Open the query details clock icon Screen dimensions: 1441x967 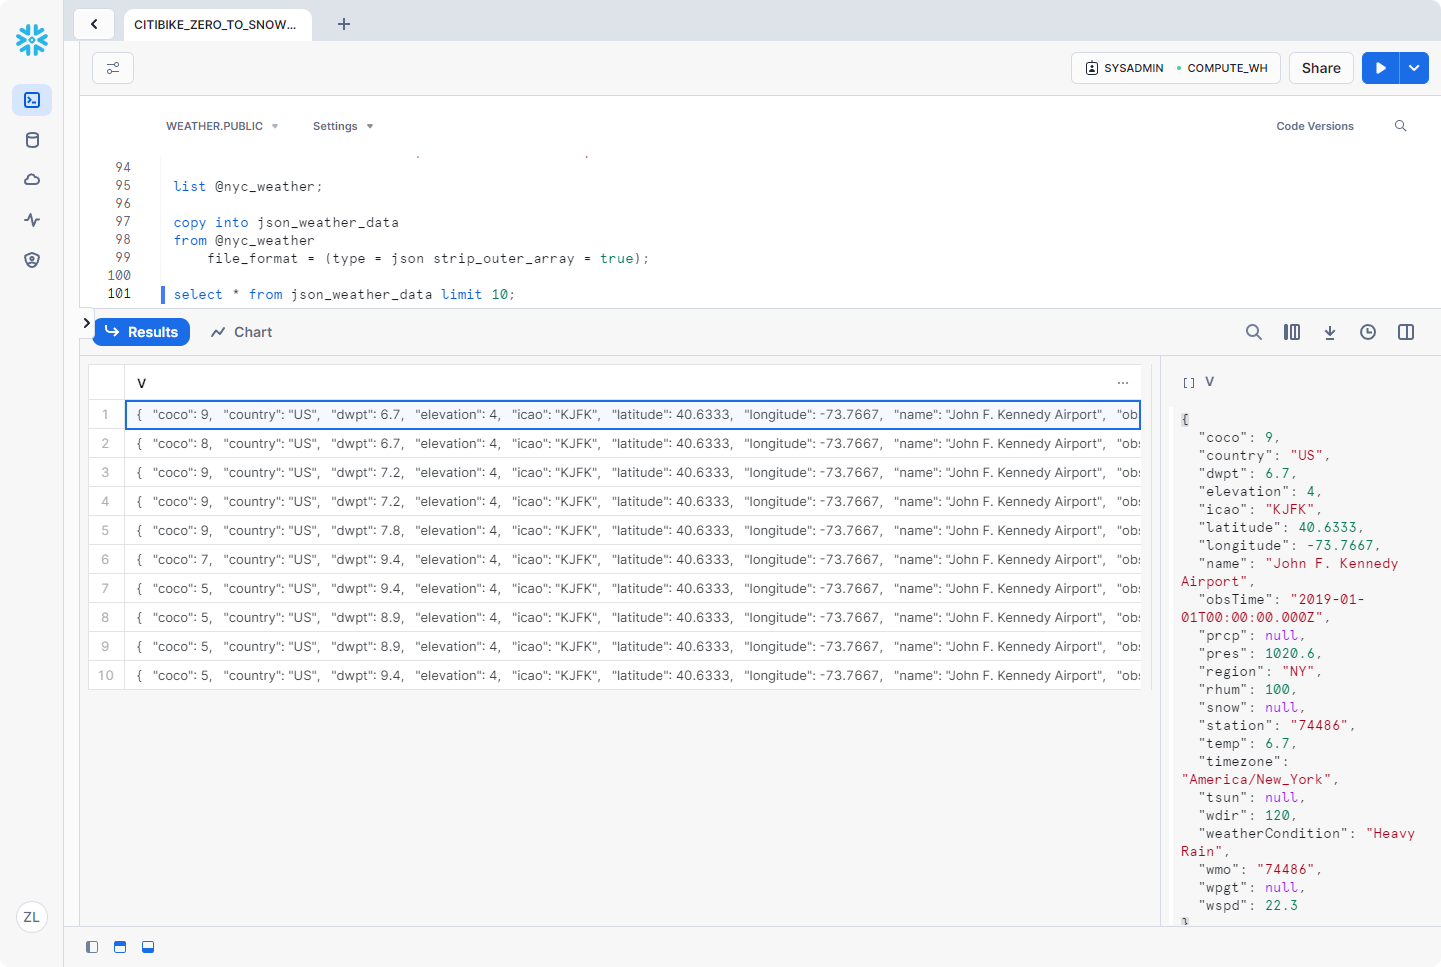coord(1368,332)
